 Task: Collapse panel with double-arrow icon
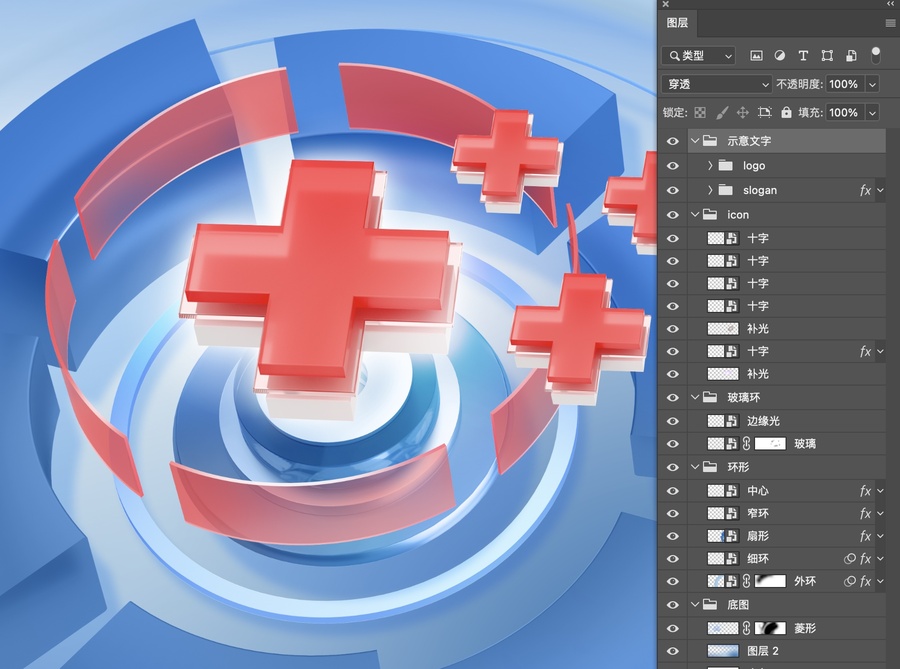891,3
